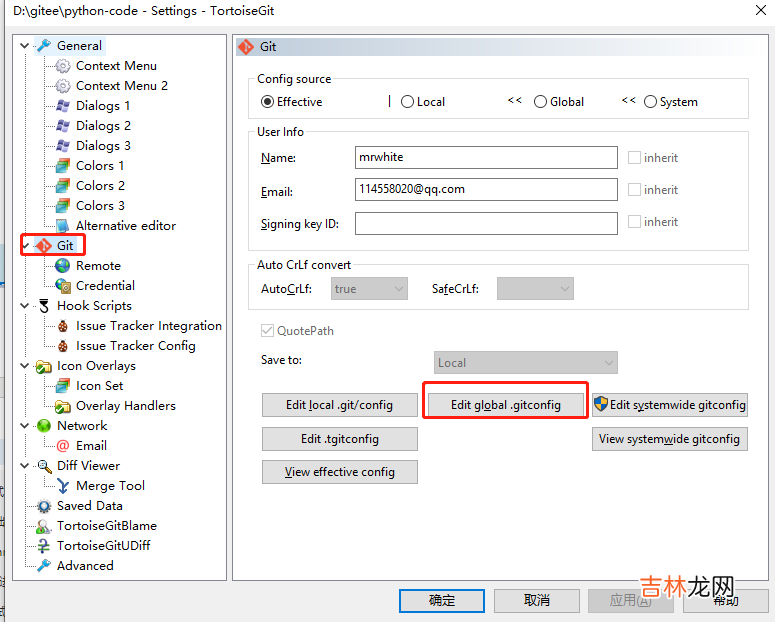Collapse the Hook Scripts tree node
The height and width of the screenshot is (622, 775).
25,306
